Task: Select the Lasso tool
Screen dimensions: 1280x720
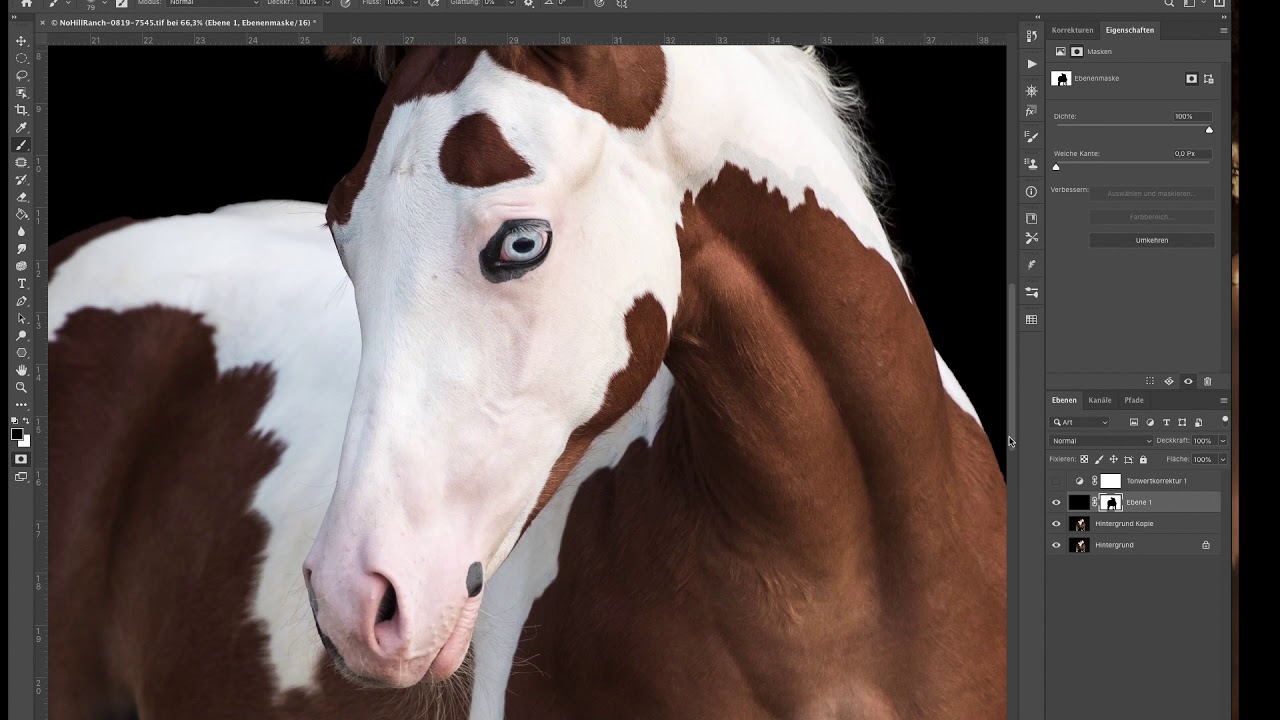Action: 21,76
